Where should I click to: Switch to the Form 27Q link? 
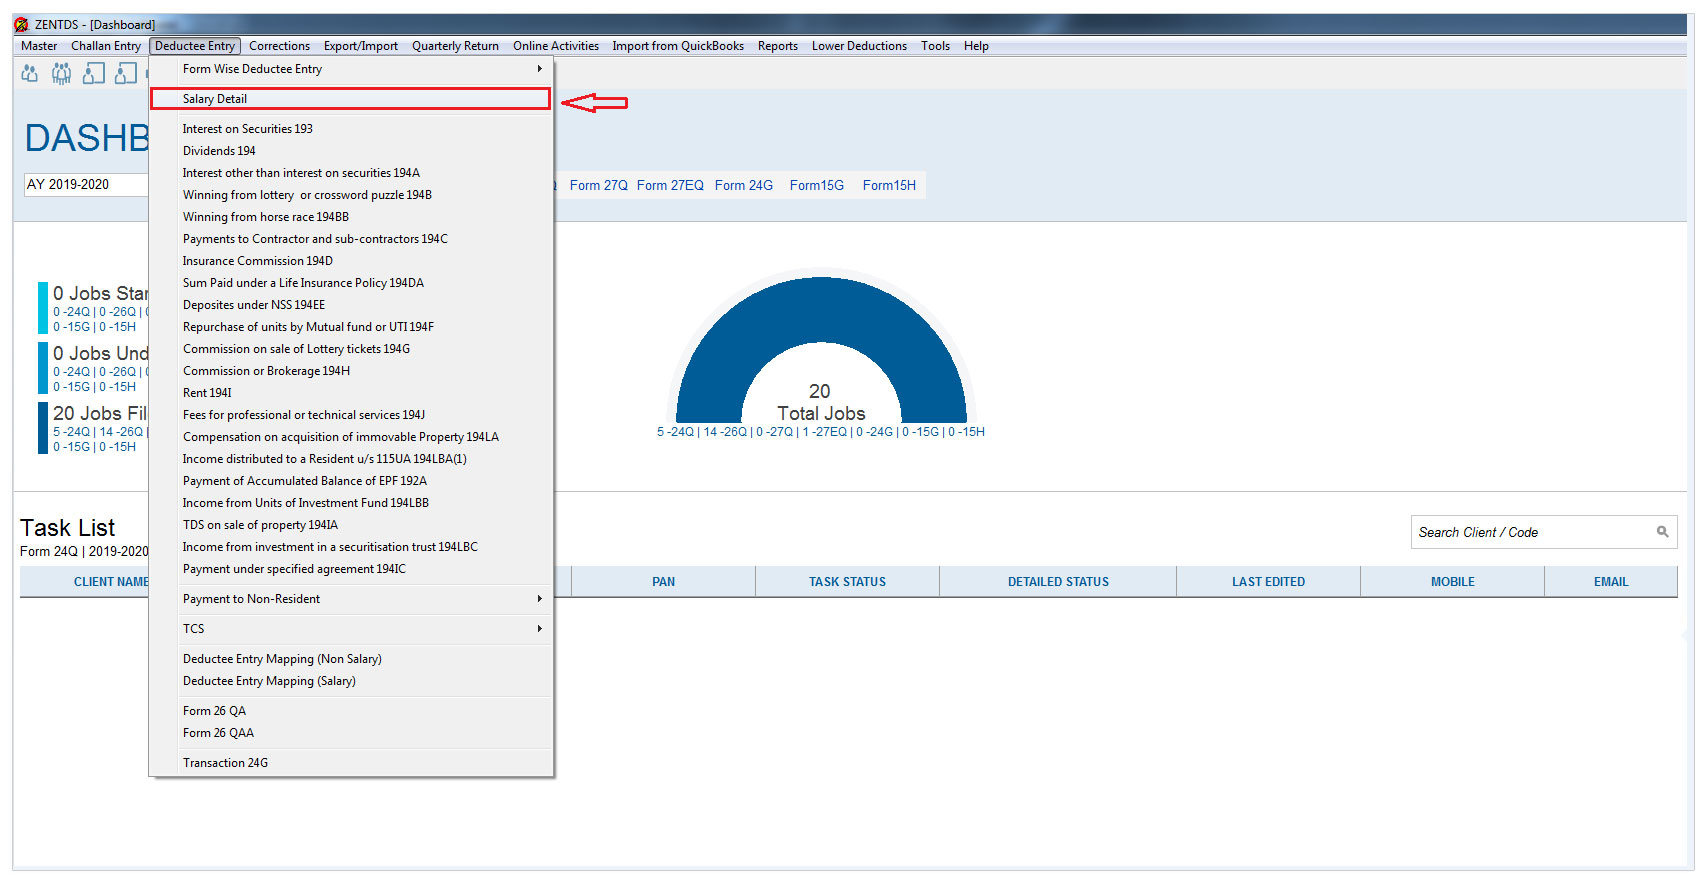coord(599,185)
